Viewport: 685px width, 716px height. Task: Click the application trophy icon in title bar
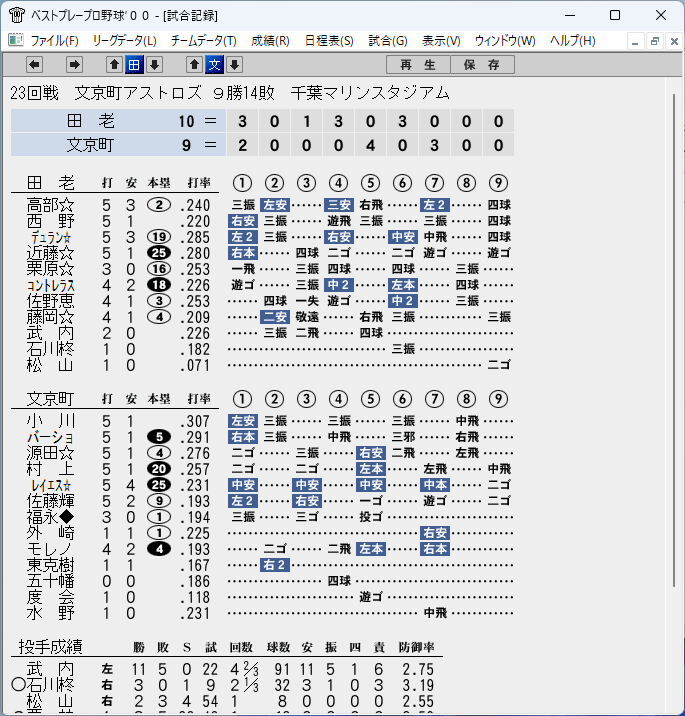[x=16, y=15]
